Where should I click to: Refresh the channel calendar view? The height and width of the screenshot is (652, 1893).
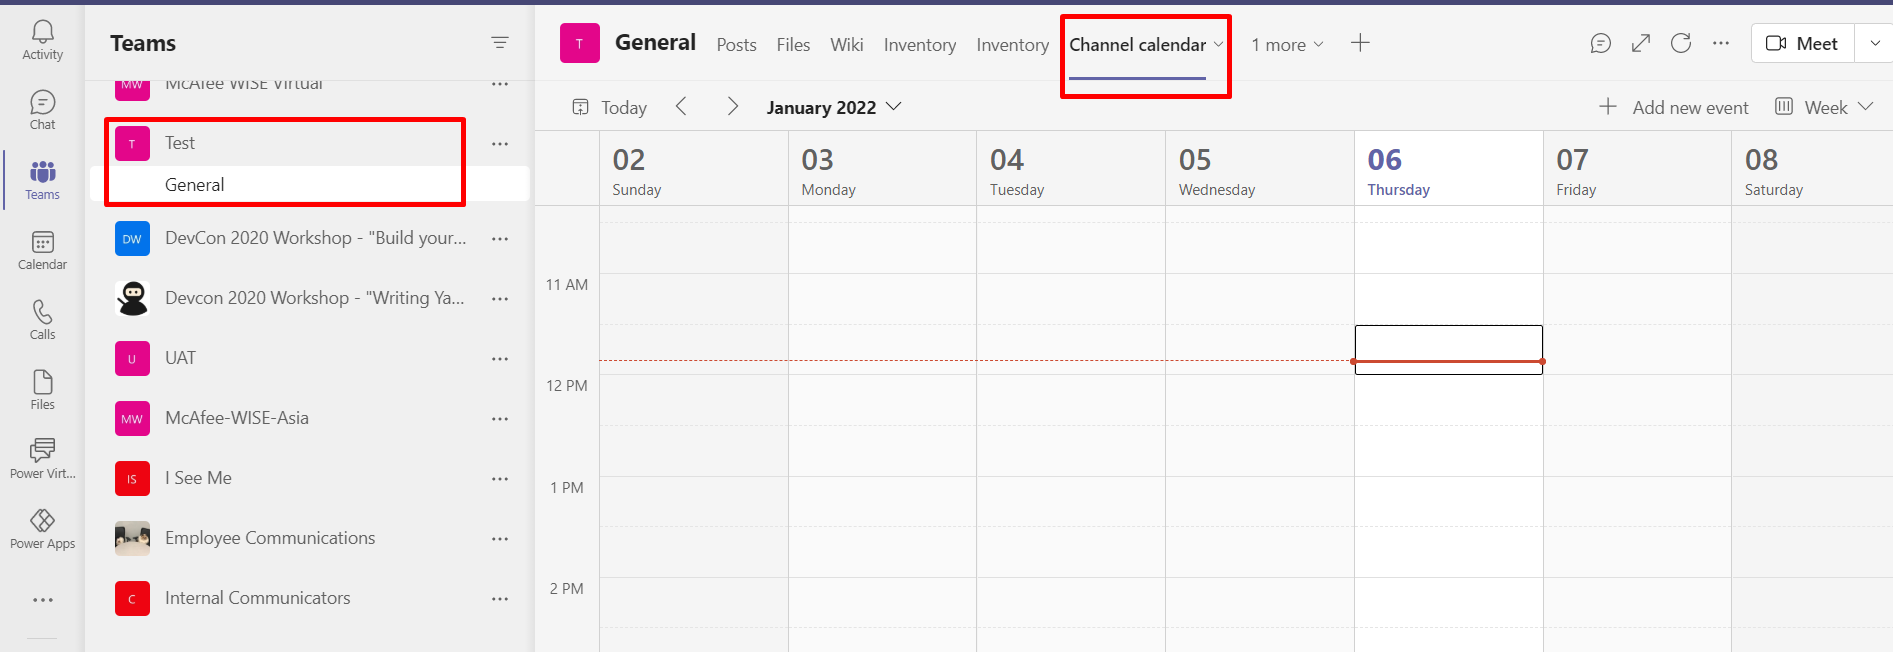coord(1681,43)
